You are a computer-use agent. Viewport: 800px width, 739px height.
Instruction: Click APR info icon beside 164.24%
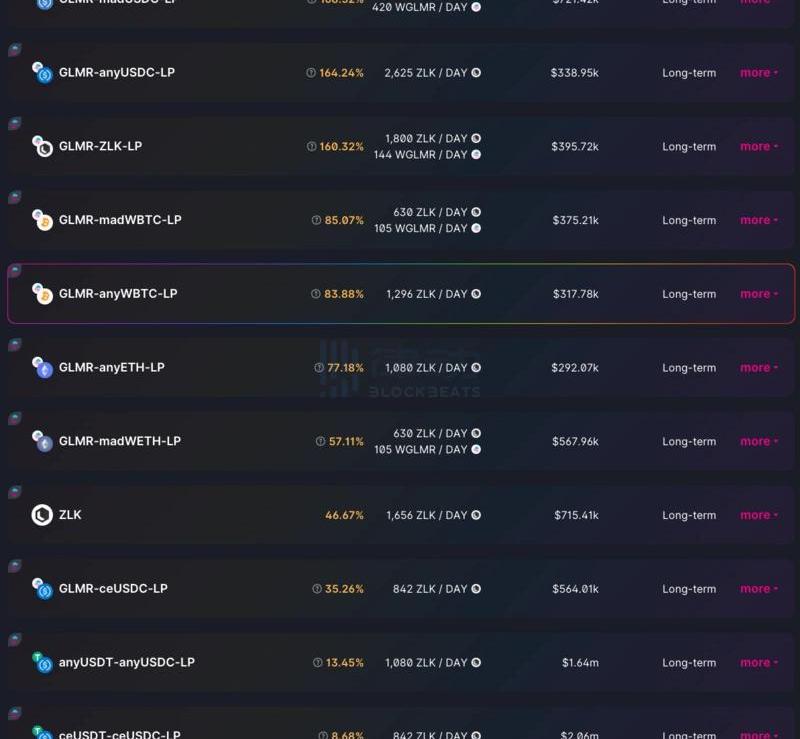[311, 73]
